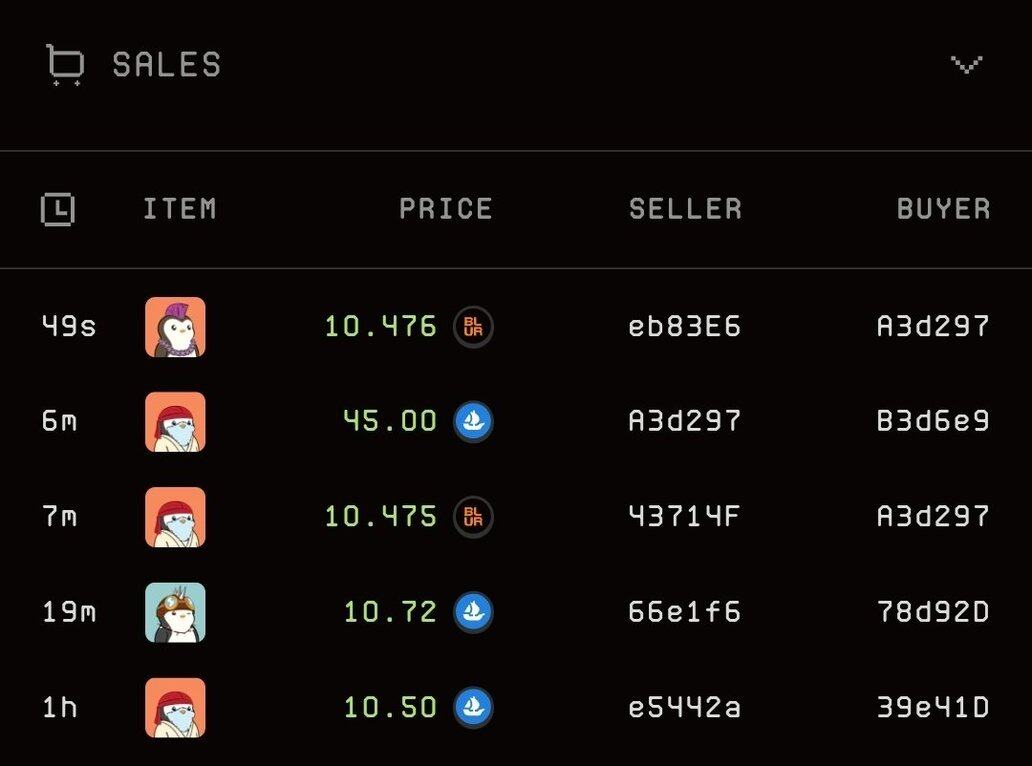Click the Blur marketplace icon beside 10.475
1032x766 pixels.
point(473,517)
